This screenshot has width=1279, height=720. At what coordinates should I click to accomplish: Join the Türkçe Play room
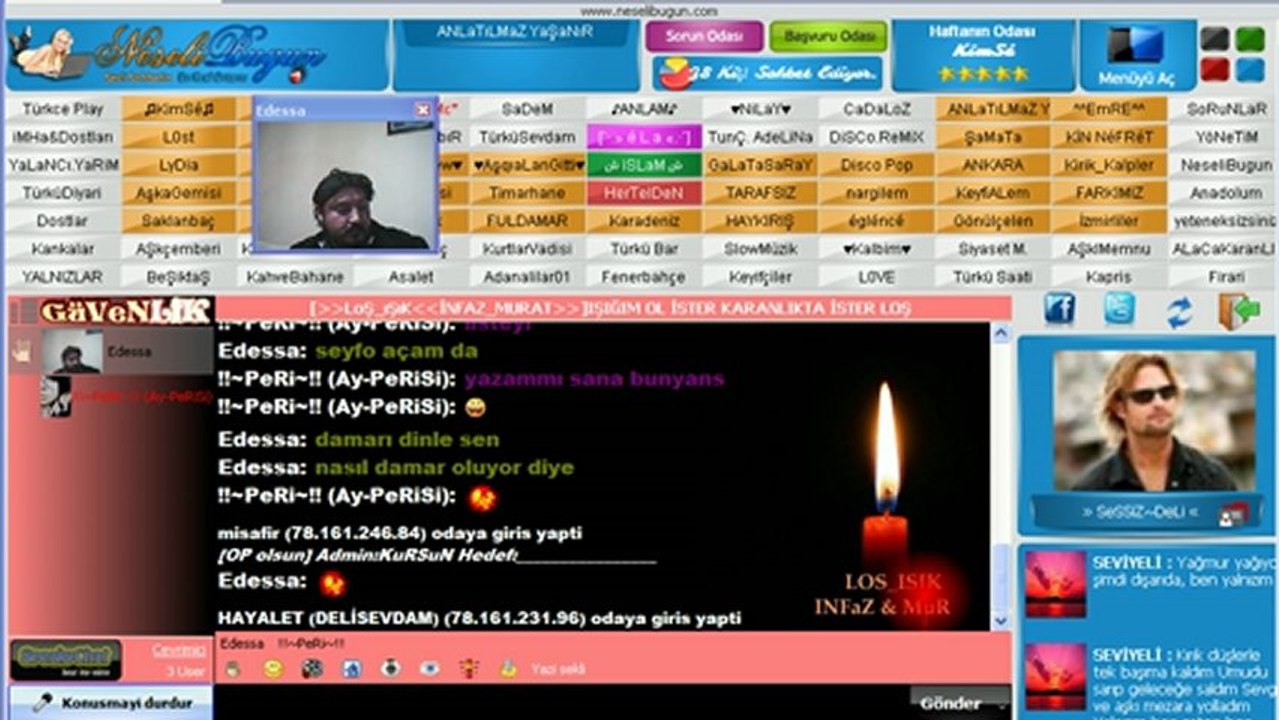62,109
